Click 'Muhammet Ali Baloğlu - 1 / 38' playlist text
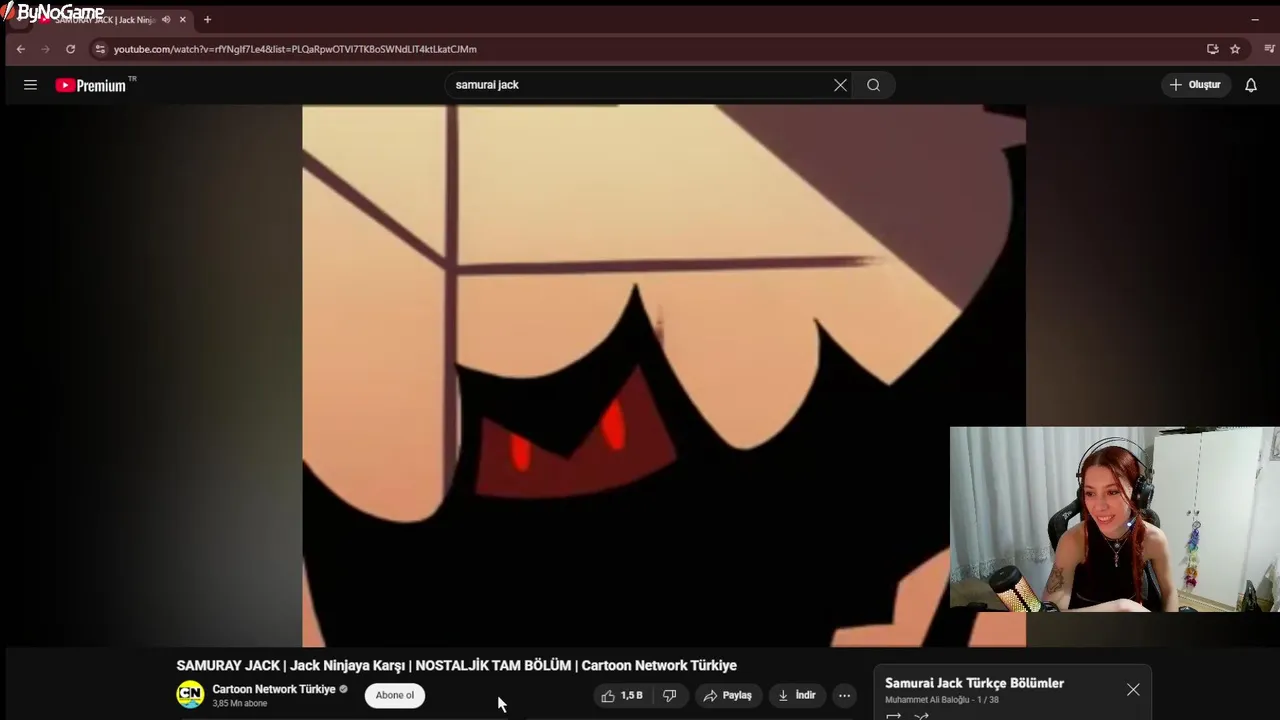1280x720 pixels. tap(942, 700)
